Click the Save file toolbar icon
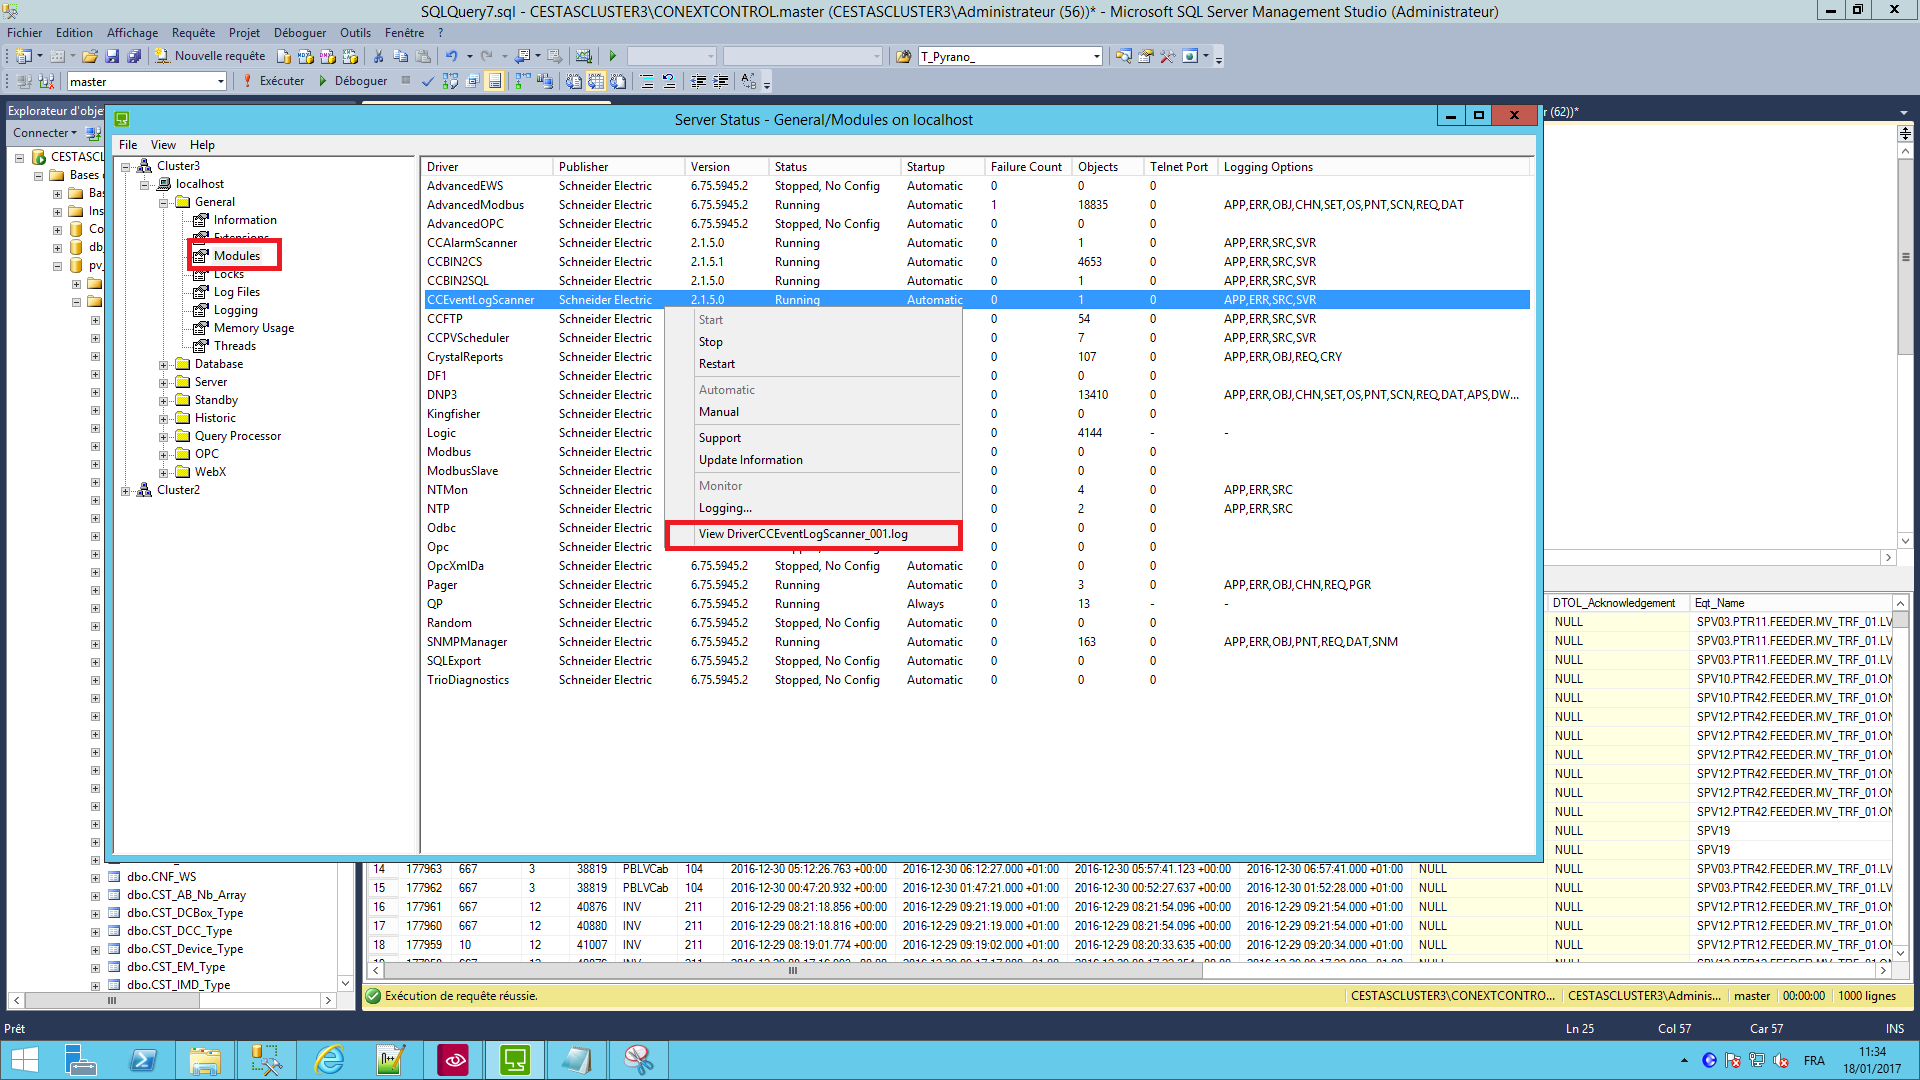Image resolution: width=1920 pixels, height=1080 pixels. click(112, 57)
